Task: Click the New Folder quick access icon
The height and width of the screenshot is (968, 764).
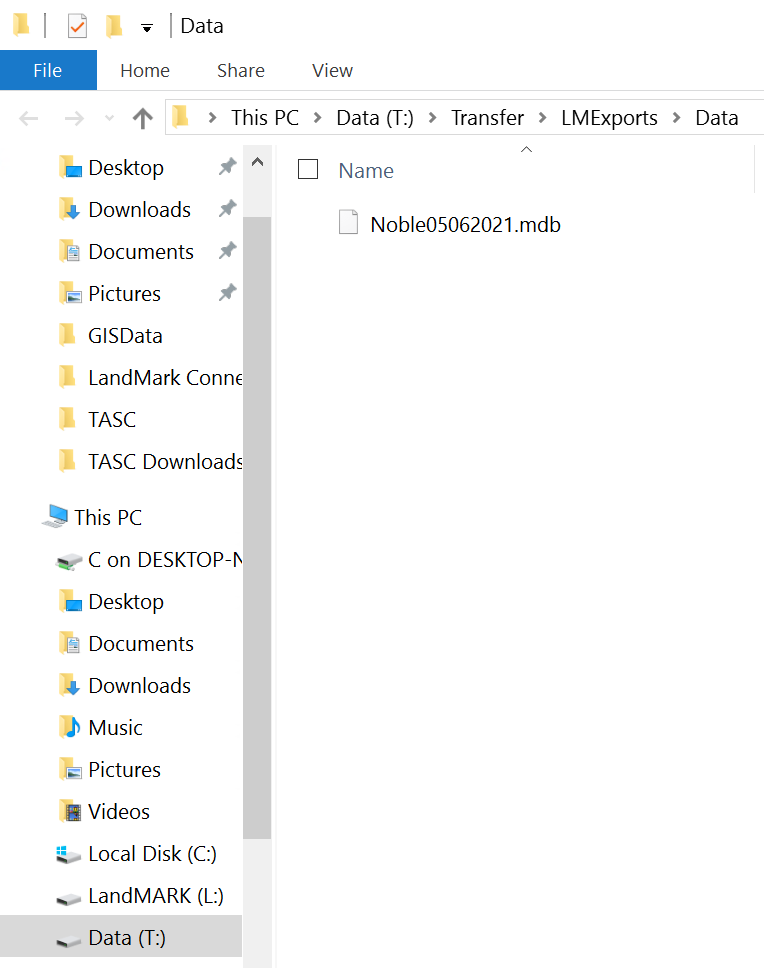Action: pyautogui.click(x=114, y=26)
